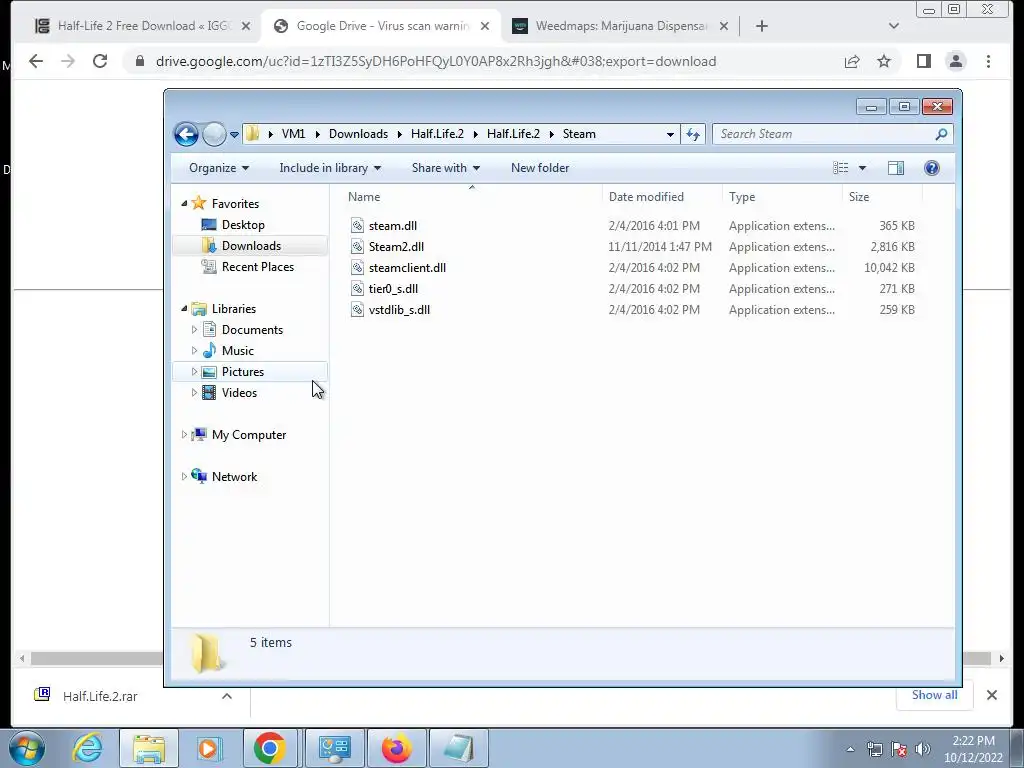Image resolution: width=1024 pixels, height=768 pixels.
Task: Open Chrome's three-dot menu
Action: pos(988,61)
